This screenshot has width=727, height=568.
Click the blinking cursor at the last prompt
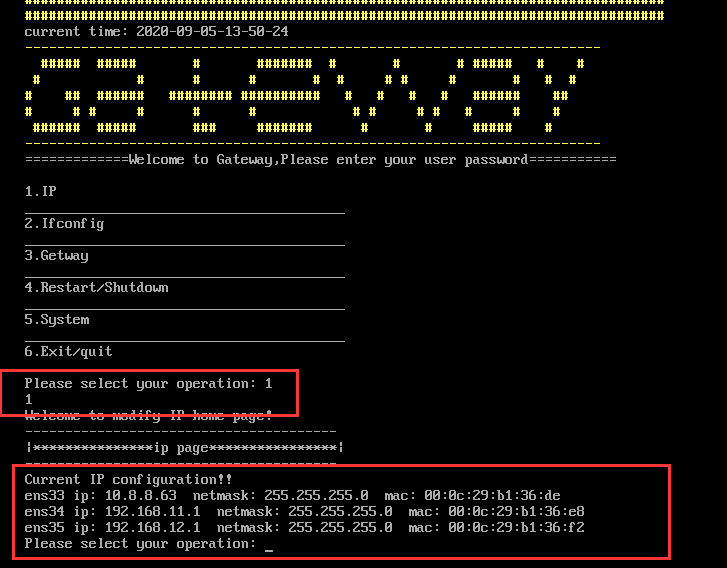pyautogui.click(x=269, y=544)
